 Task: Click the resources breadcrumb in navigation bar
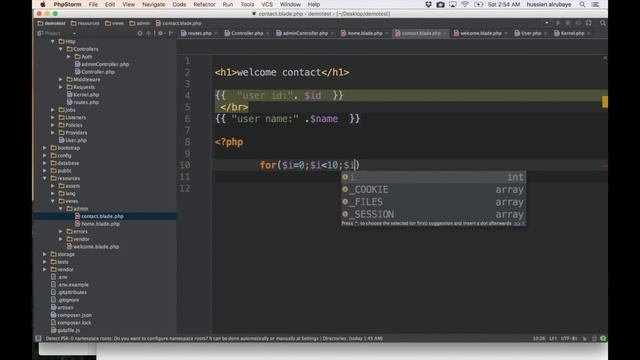coord(85,23)
